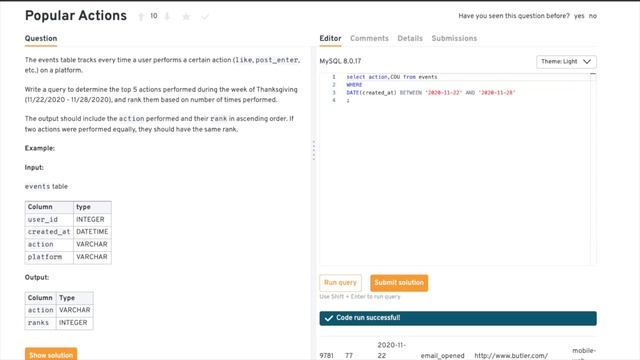This screenshot has height=360, width=640.
Task: Upvote the Popular Actions question
Action: [141, 16]
